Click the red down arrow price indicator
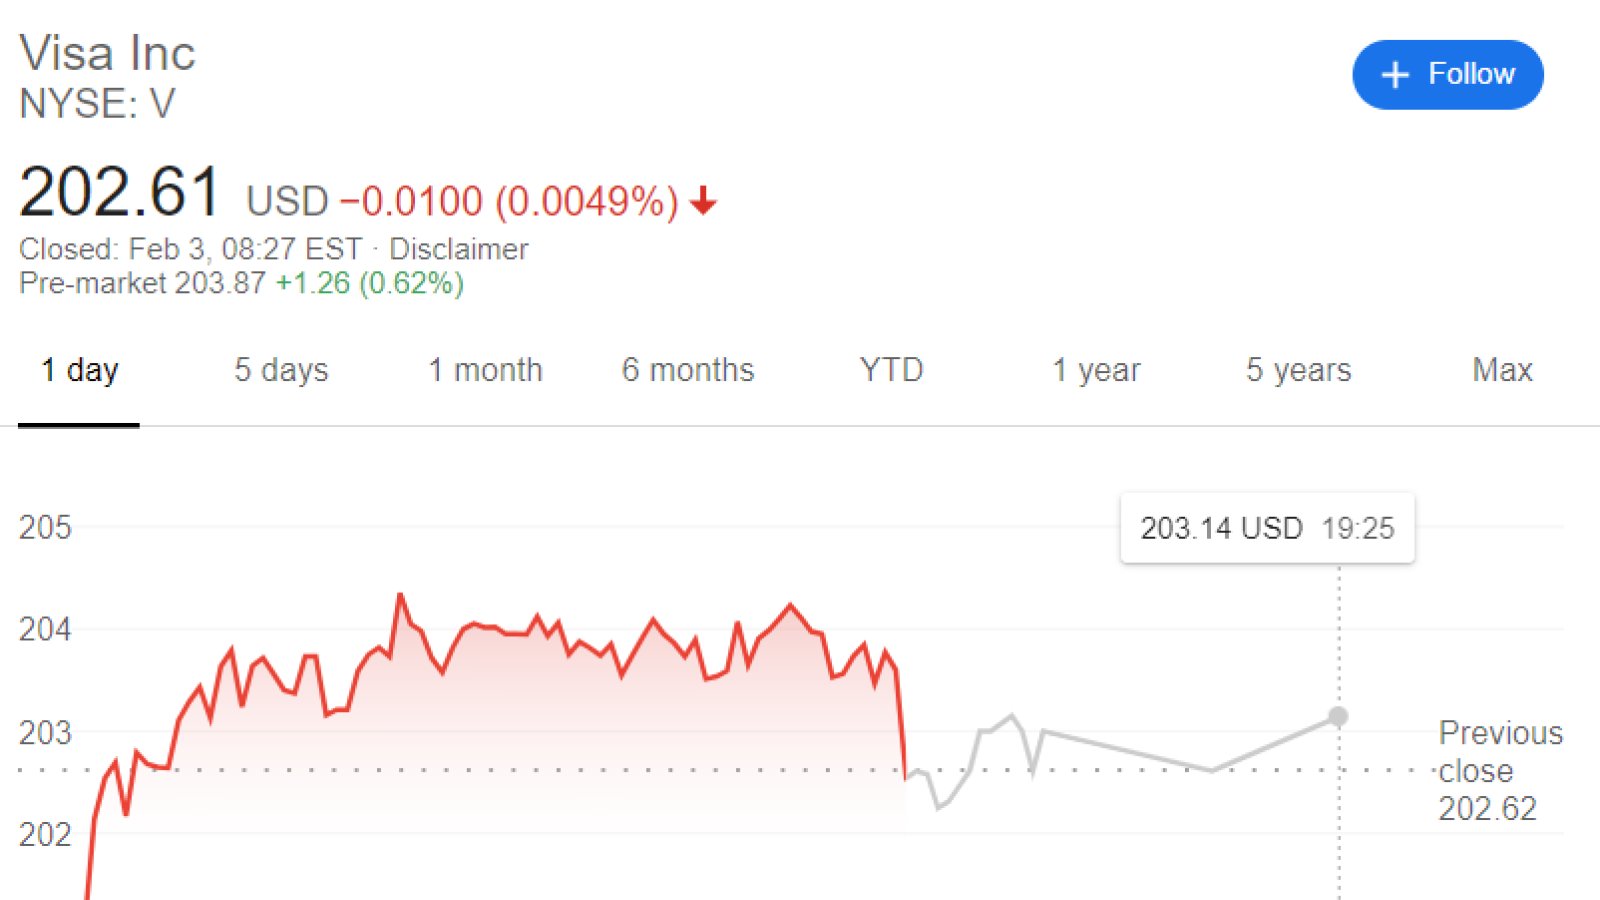Image resolution: width=1600 pixels, height=900 pixels. point(703,201)
